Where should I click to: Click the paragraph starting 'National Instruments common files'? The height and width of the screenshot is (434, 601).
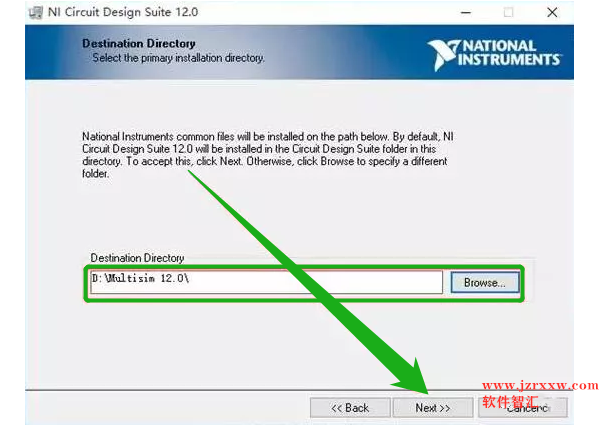[268, 155]
